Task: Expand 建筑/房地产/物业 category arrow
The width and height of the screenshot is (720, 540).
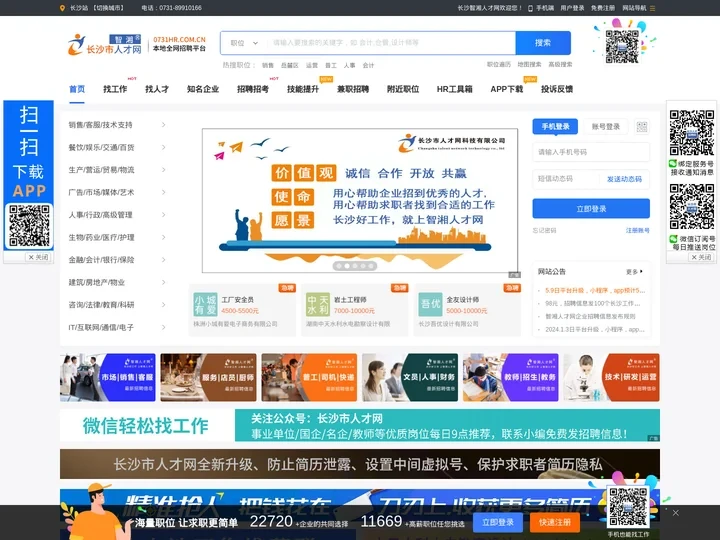Action: 163,282
